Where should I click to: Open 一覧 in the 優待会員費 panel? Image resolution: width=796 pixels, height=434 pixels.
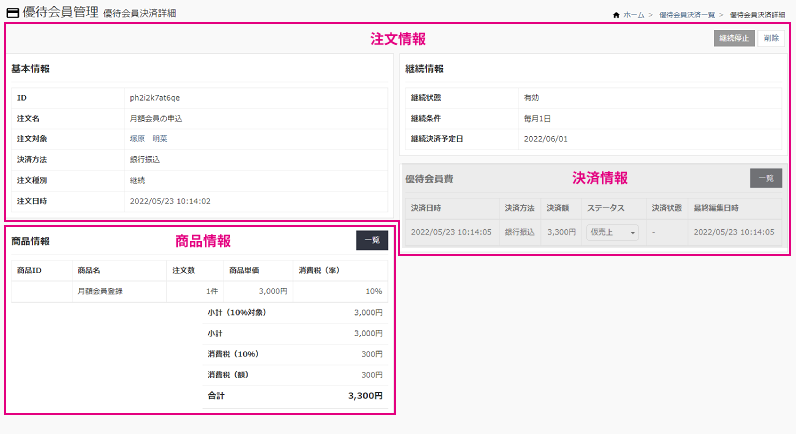765,178
